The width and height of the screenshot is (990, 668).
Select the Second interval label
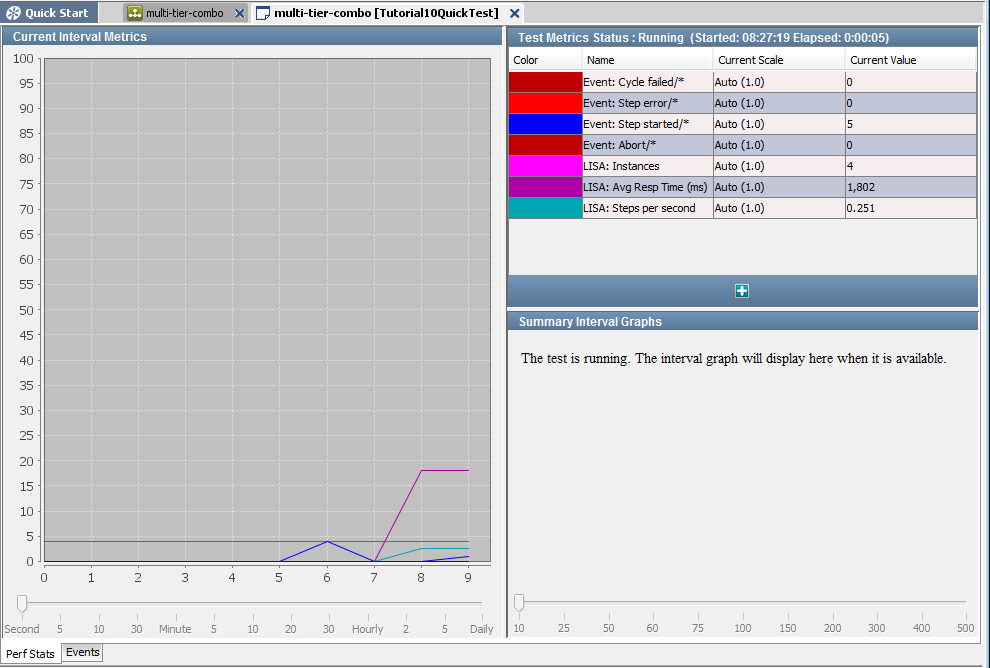22,628
